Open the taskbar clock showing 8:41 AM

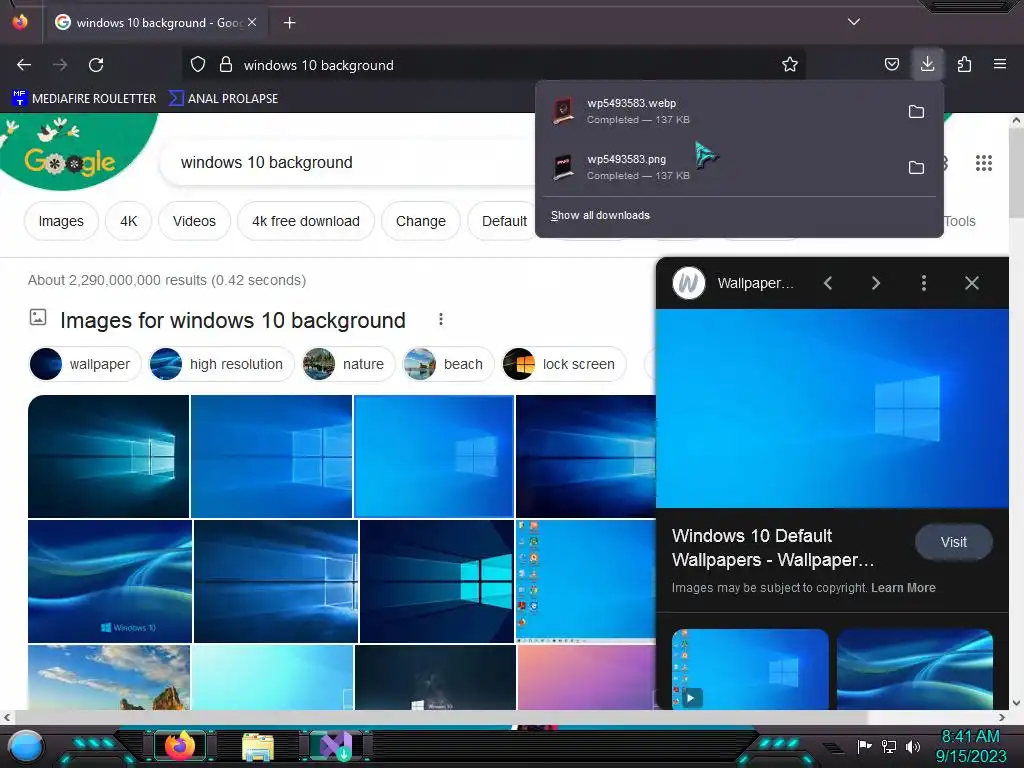click(x=971, y=746)
